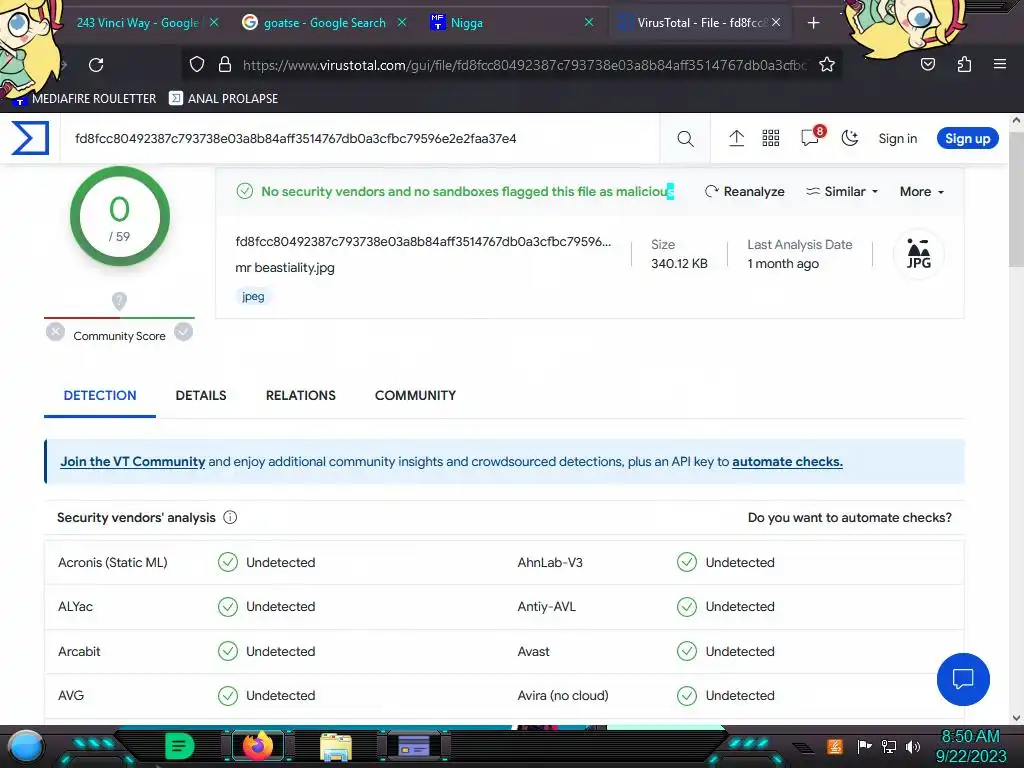Click the Antiy-AVL vendor name

coord(547,607)
